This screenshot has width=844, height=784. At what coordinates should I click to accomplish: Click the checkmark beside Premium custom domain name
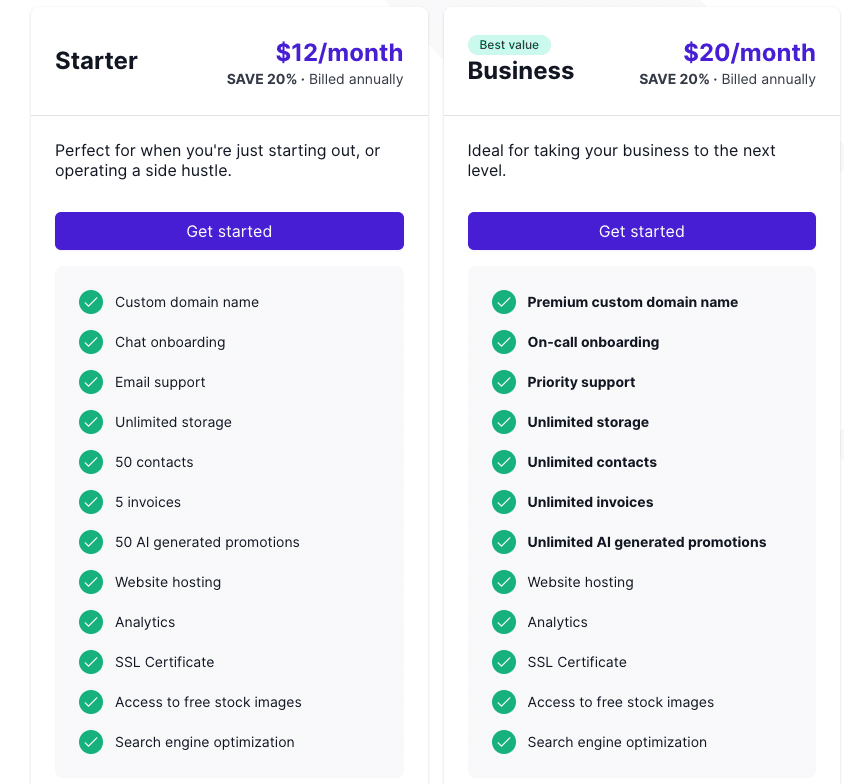(504, 302)
